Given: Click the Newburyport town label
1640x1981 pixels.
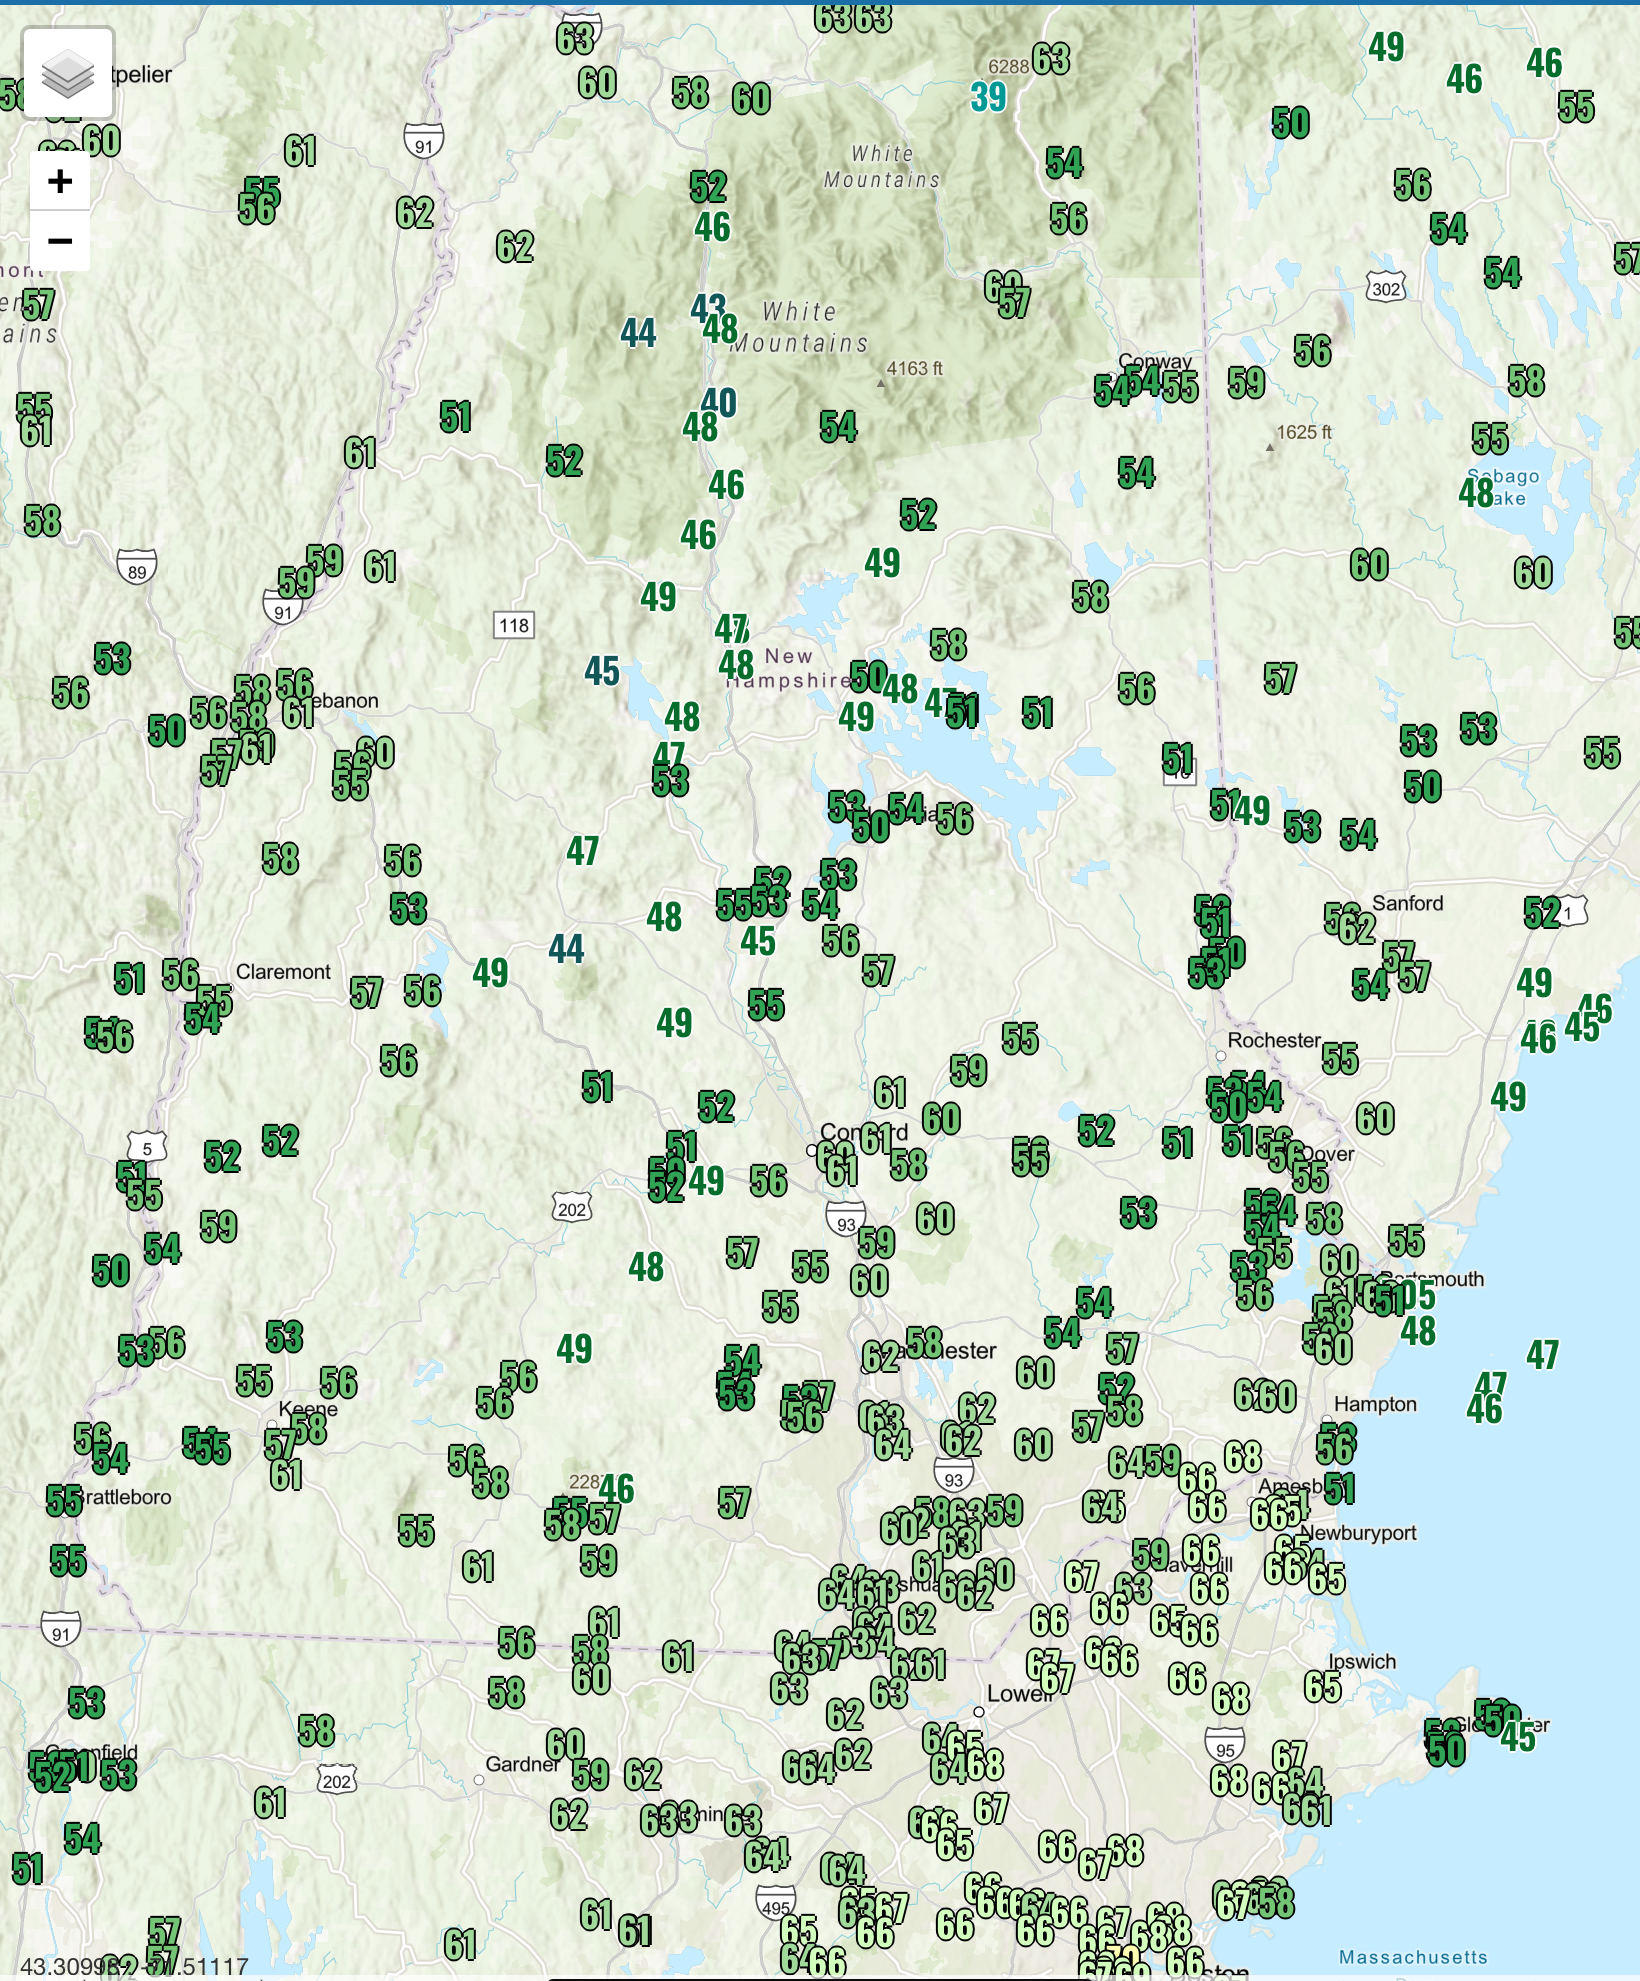Looking at the screenshot, I should coord(1358,1533).
